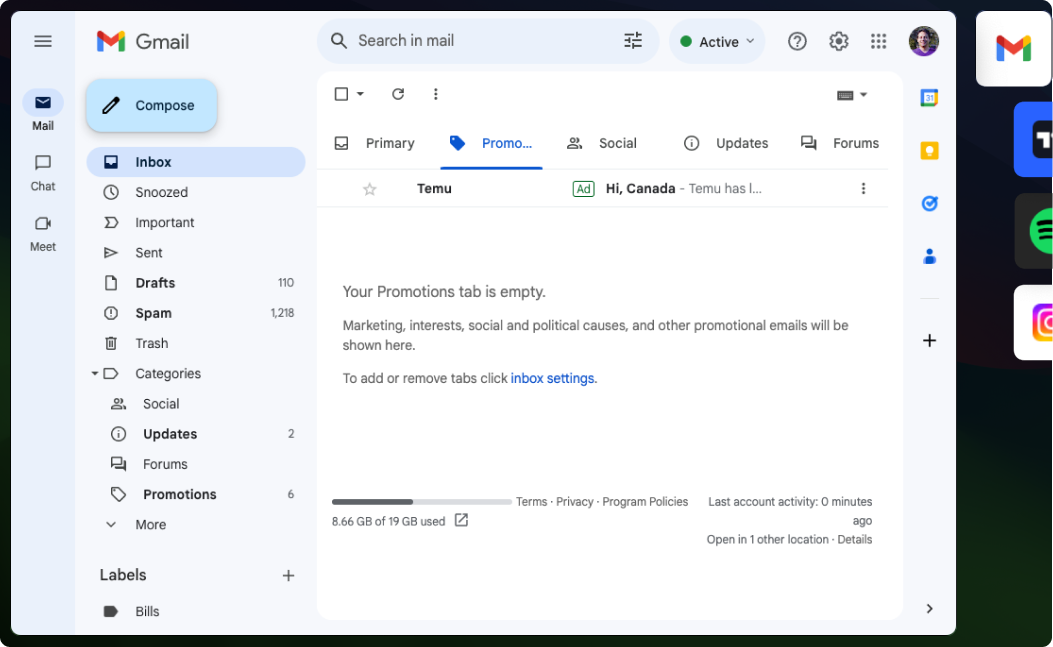Open the Bills label
Screen dimensions: 1053x647
(x=196, y=611)
